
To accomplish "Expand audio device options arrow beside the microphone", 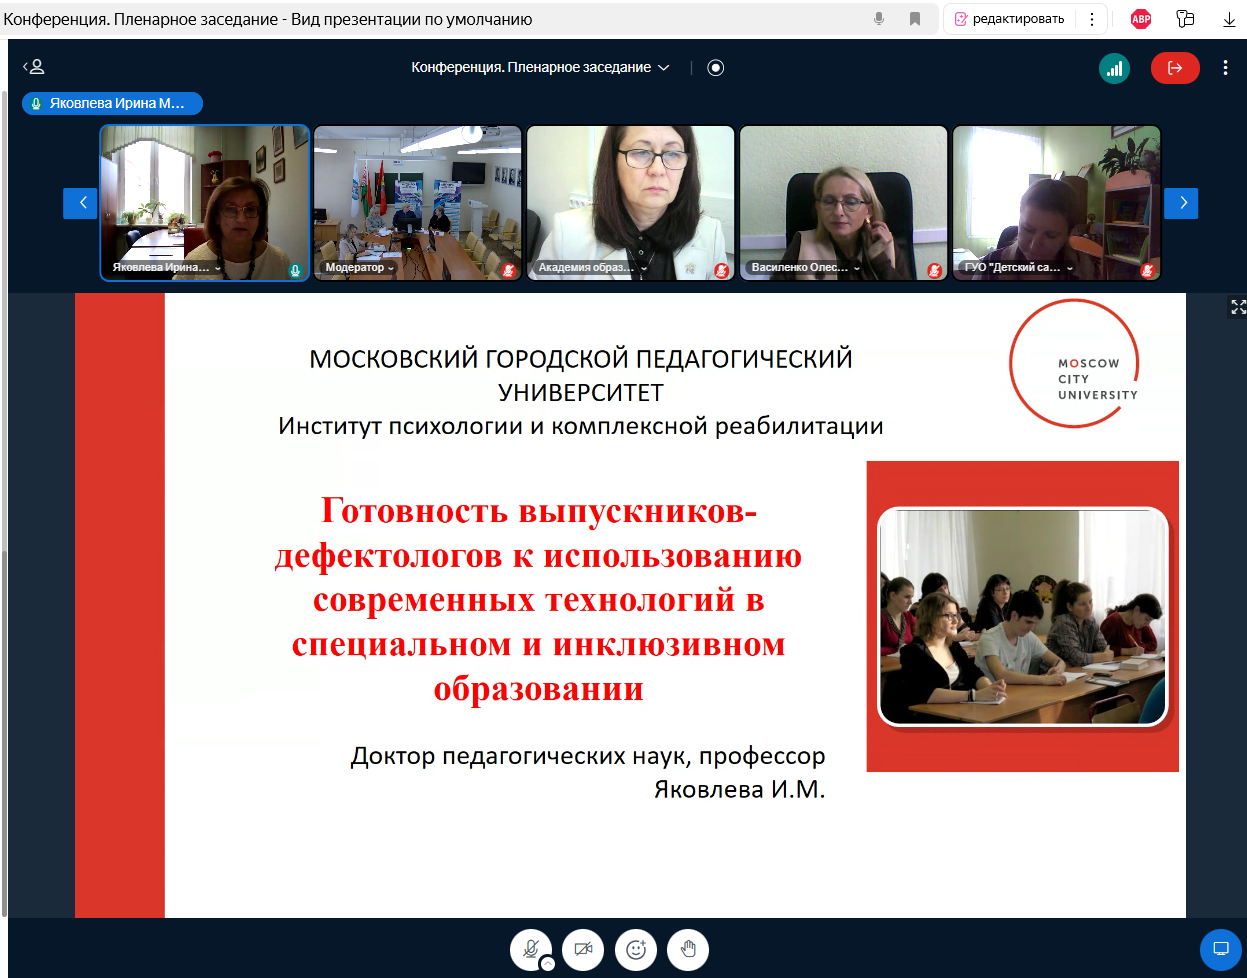I will (x=547, y=964).
